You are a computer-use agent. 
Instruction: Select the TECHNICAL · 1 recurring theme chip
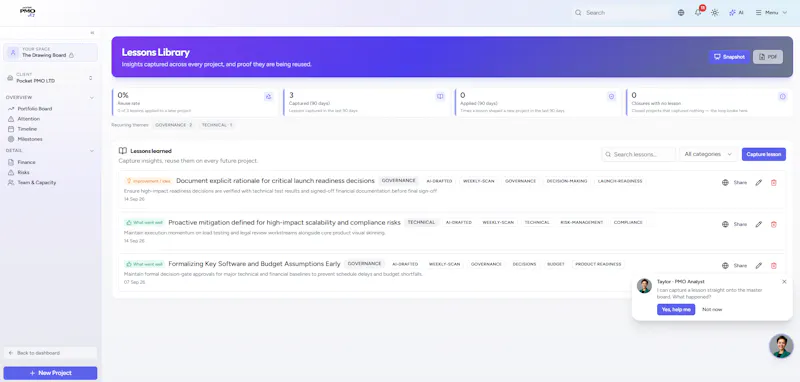[x=216, y=125]
